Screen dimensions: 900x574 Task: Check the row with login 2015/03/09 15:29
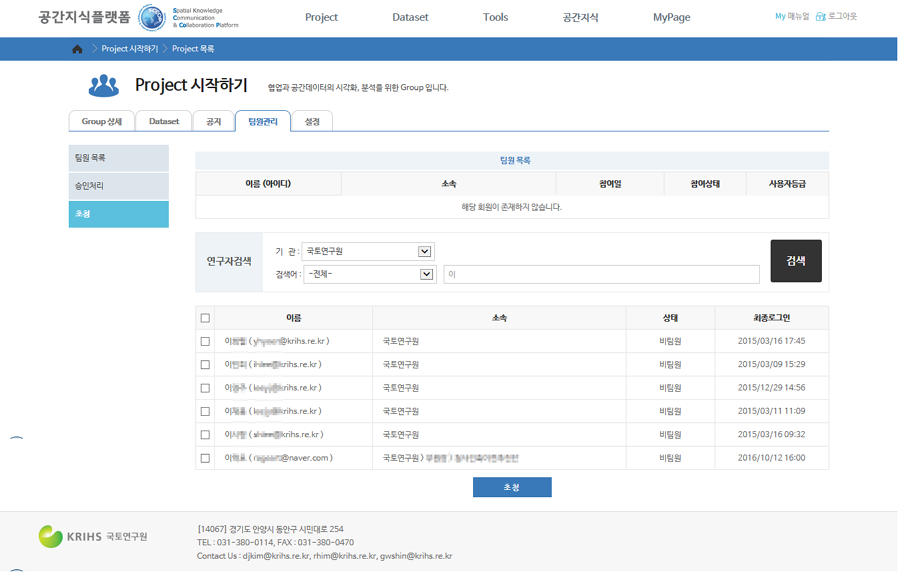coord(205,364)
